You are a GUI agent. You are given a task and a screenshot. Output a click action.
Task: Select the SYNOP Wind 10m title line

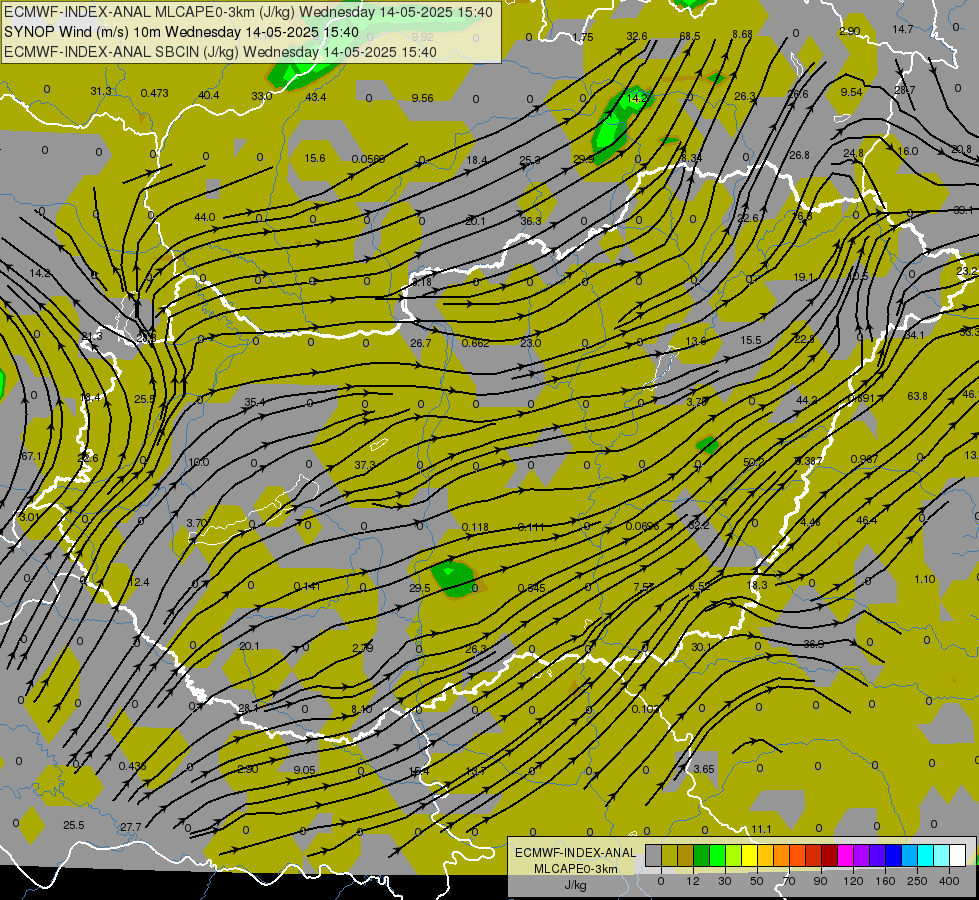[x=181, y=32]
